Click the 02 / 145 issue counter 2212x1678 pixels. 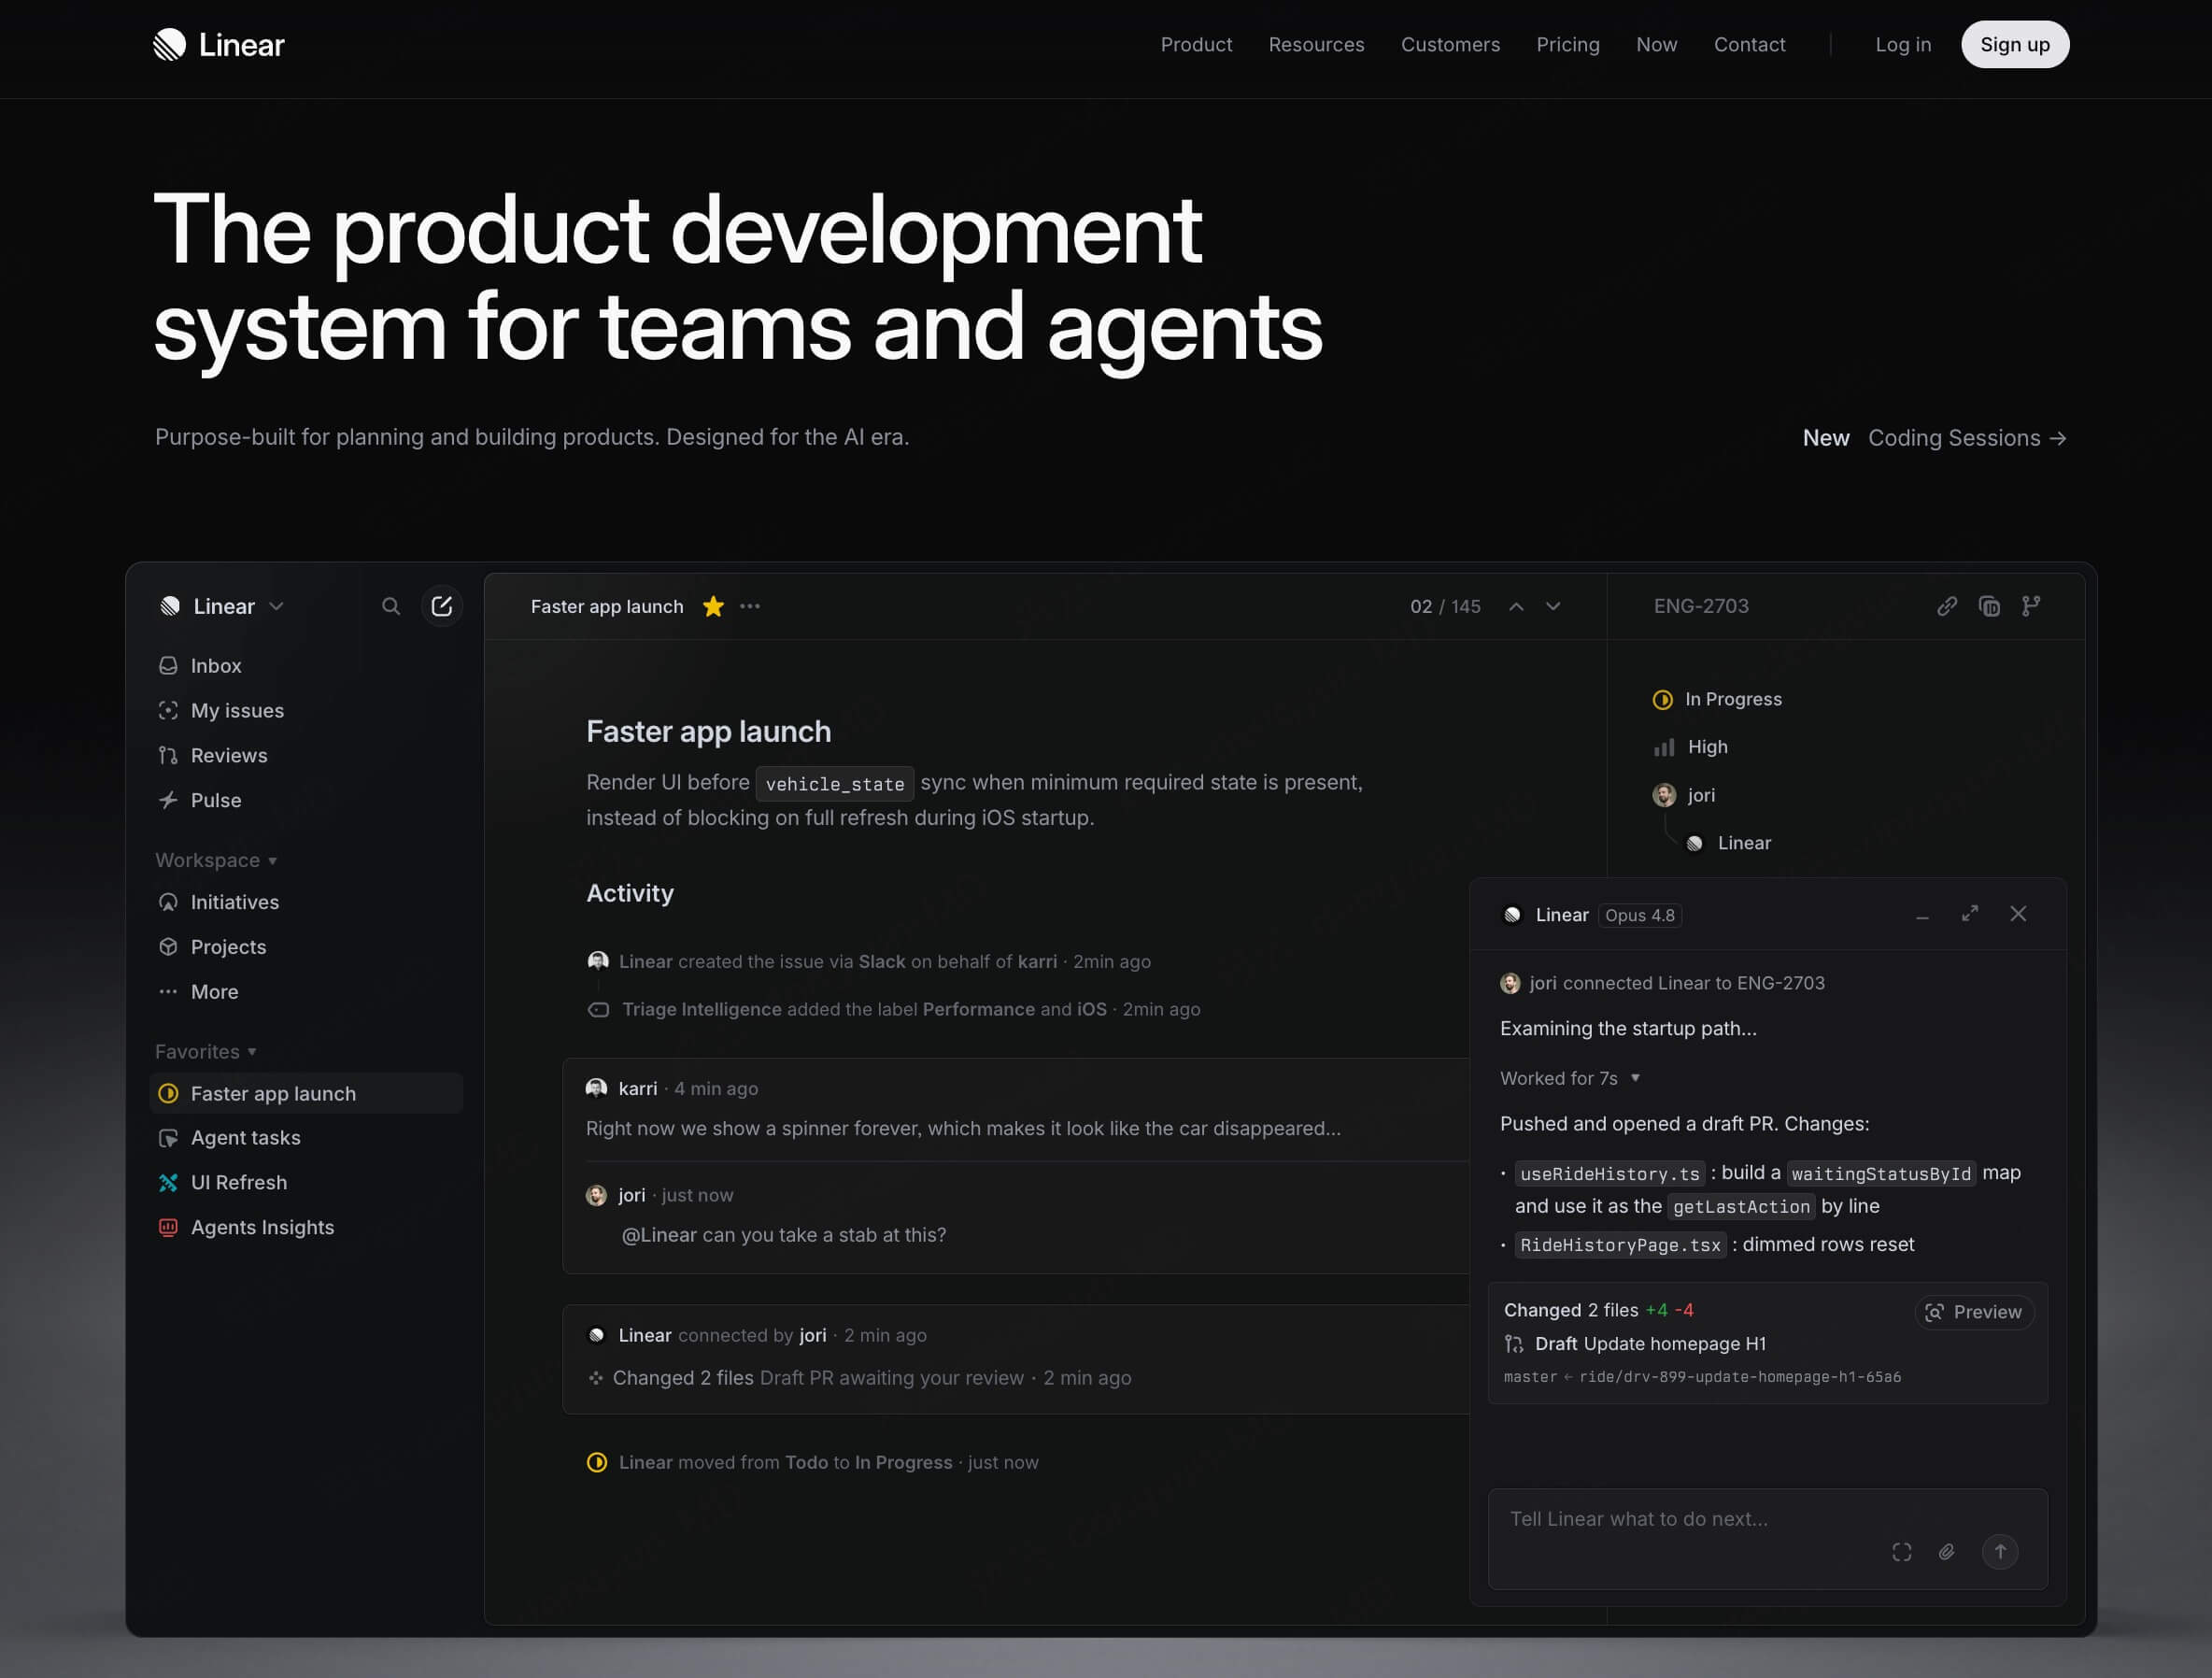tap(1445, 607)
